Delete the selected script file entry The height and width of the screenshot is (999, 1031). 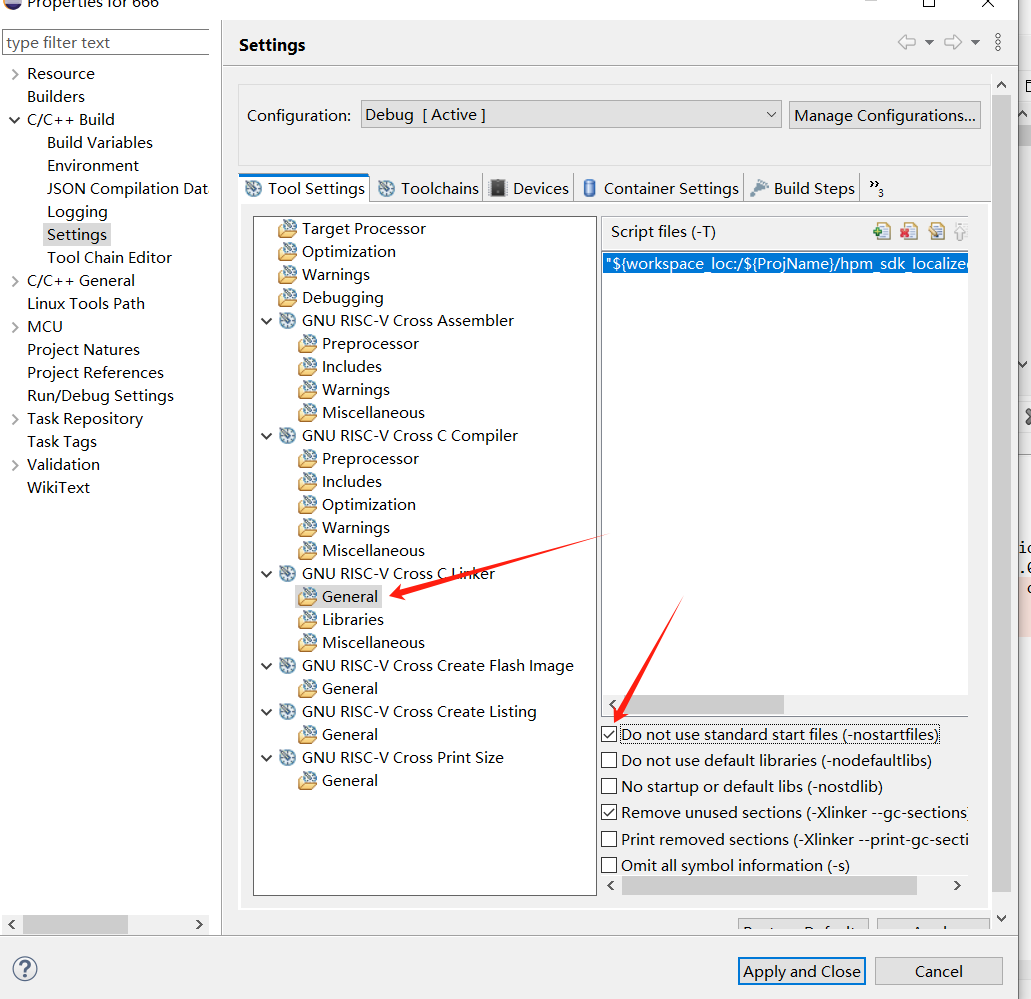click(x=909, y=231)
